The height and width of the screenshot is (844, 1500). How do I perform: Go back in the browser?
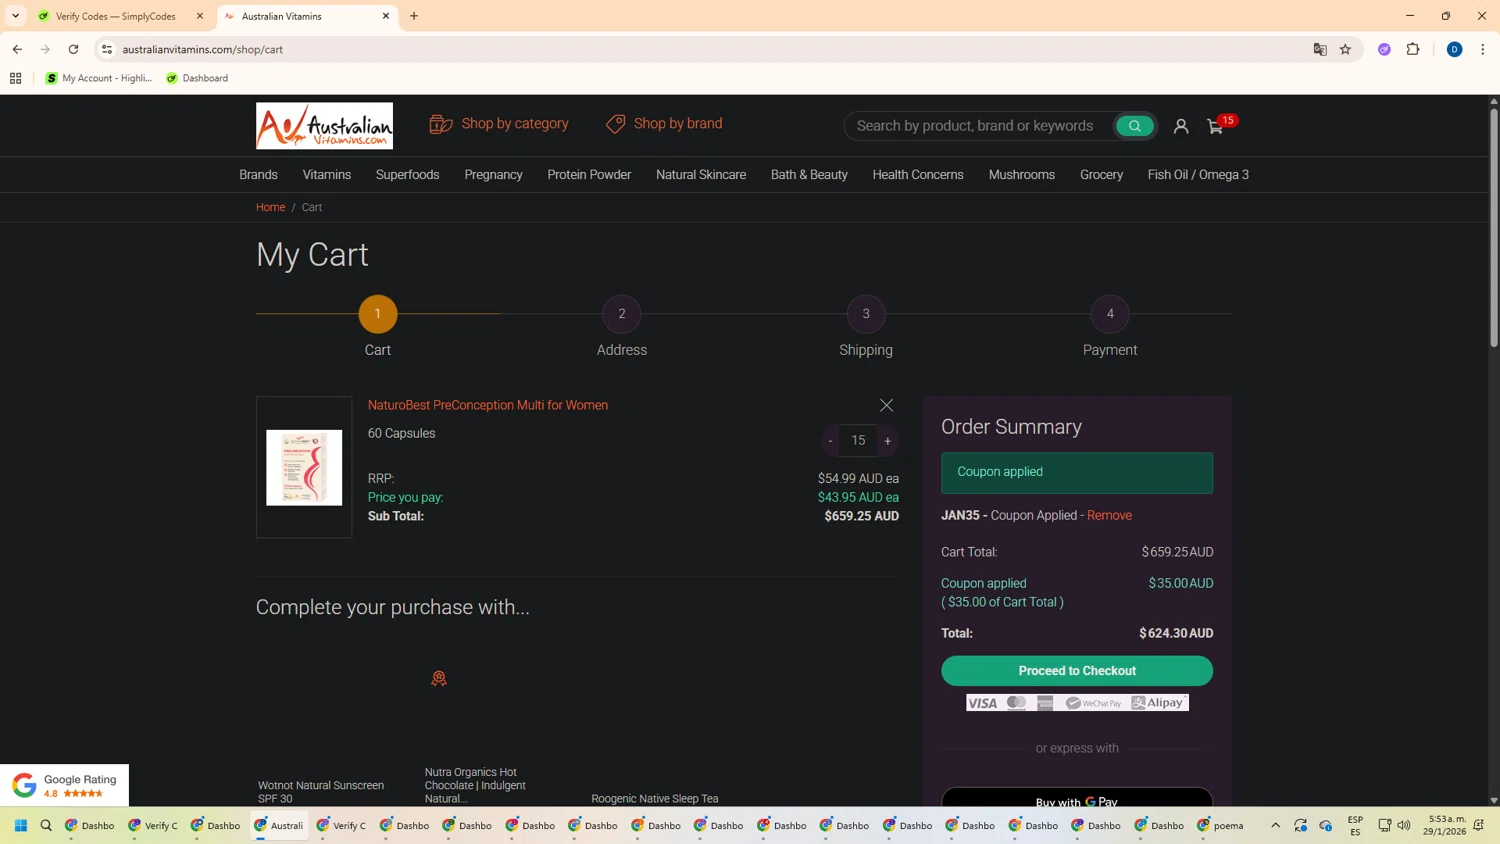click(x=17, y=49)
